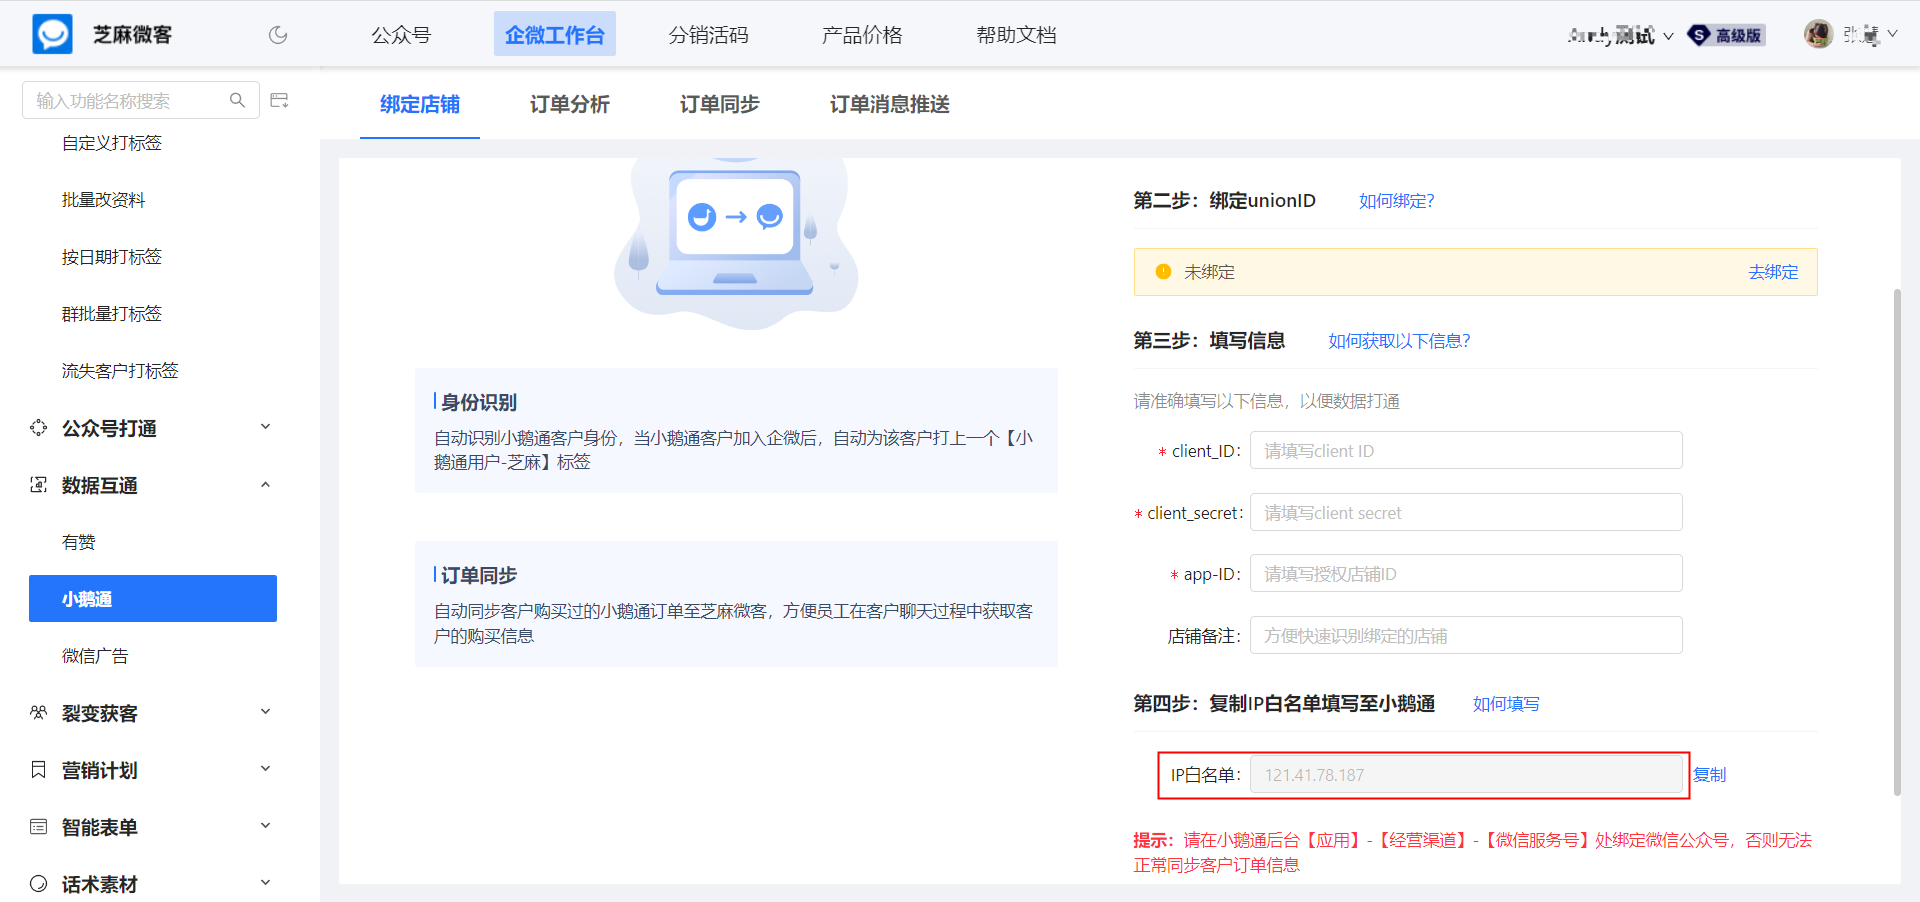Image resolution: width=1920 pixels, height=902 pixels.
Task: Select 群批量打标签 in the sidebar
Action: (x=112, y=314)
